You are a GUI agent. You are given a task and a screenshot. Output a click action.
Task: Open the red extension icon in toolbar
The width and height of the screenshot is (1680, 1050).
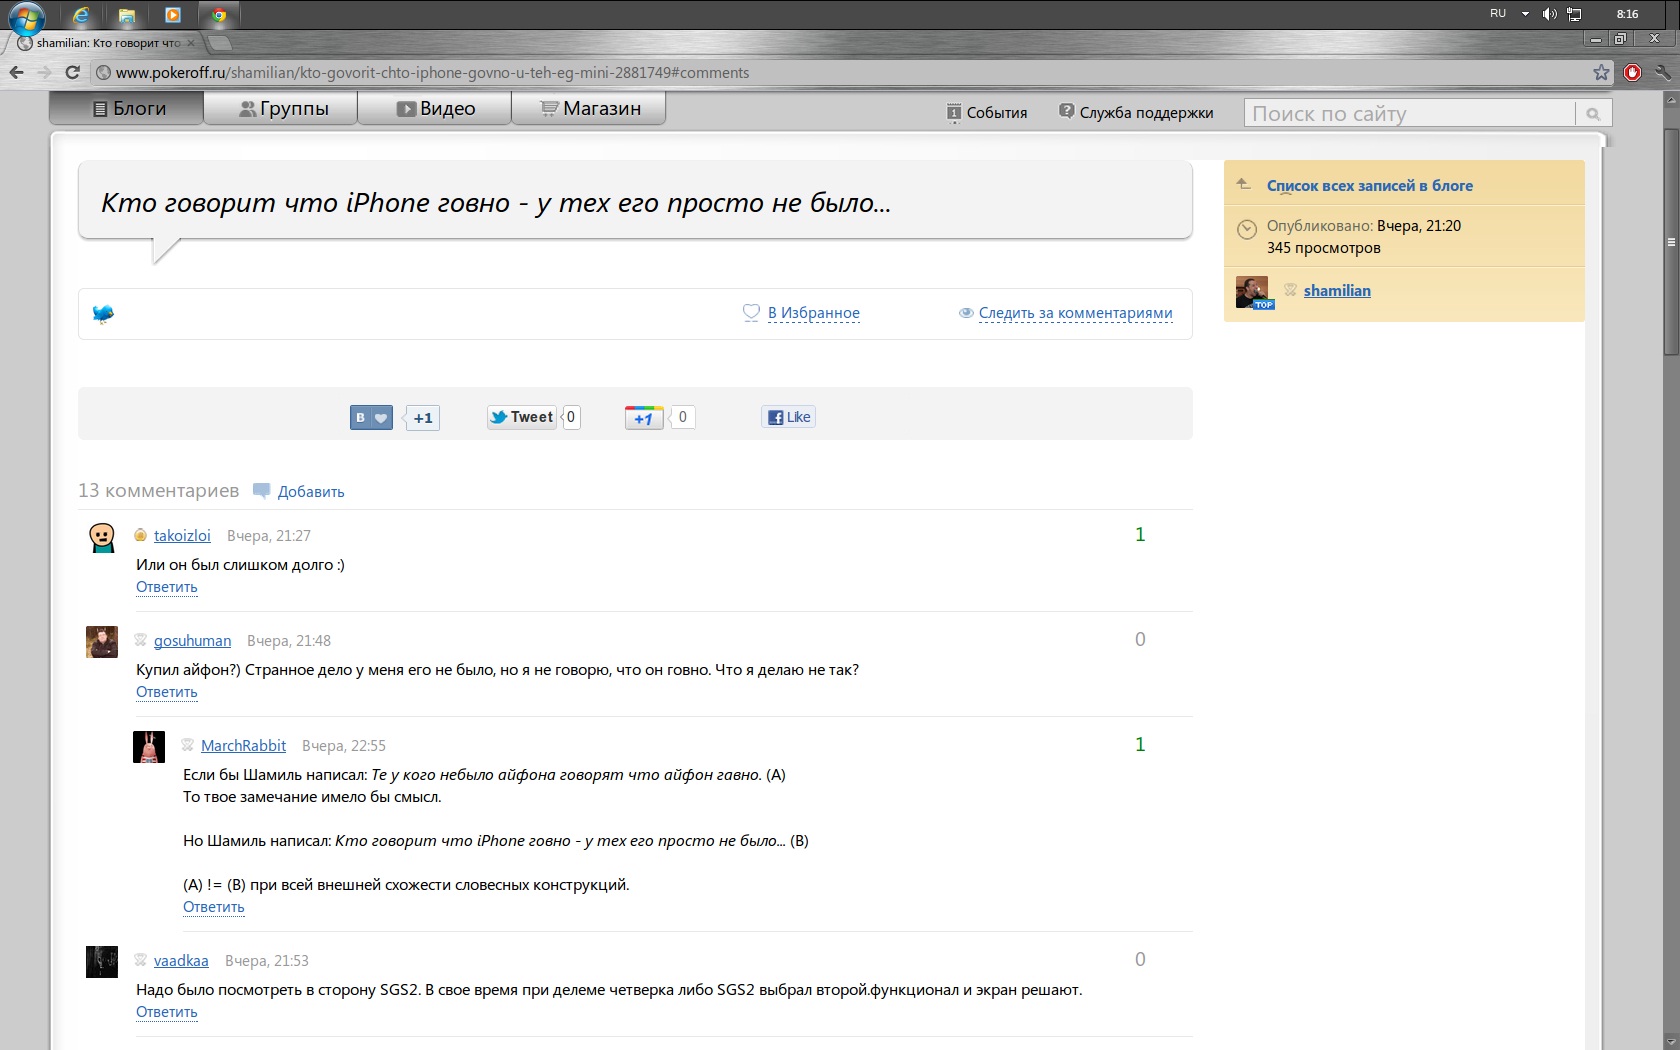[1633, 72]
